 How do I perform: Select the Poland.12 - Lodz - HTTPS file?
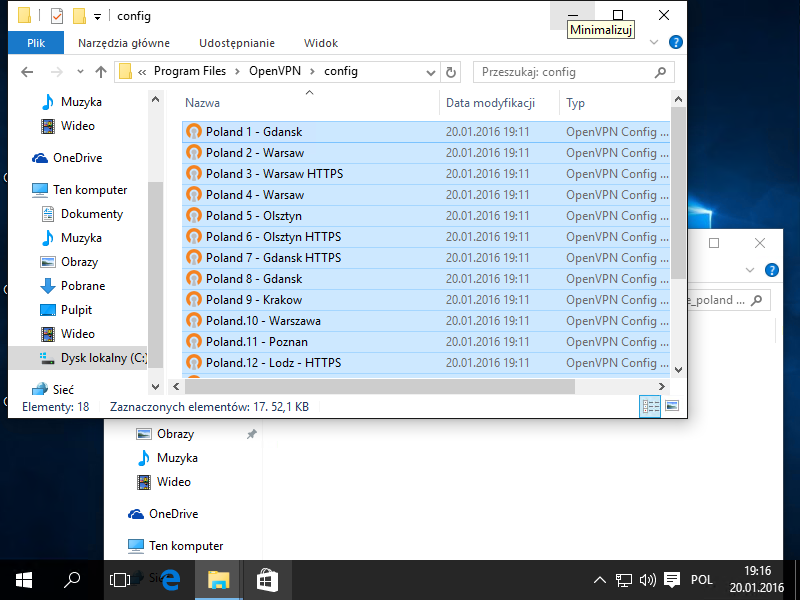[426, 362]
